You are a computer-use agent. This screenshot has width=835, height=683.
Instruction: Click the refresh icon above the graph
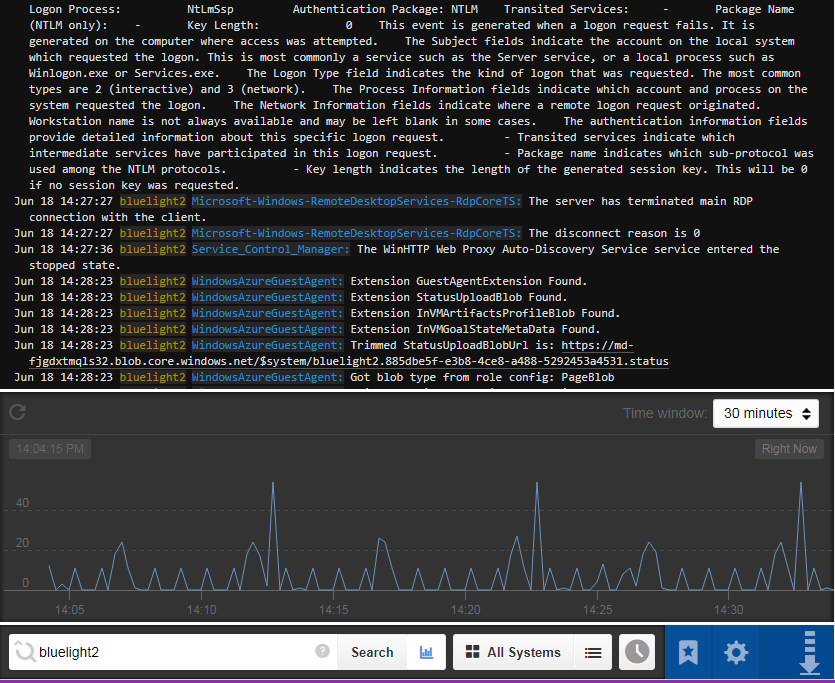(x=18, y=412)
